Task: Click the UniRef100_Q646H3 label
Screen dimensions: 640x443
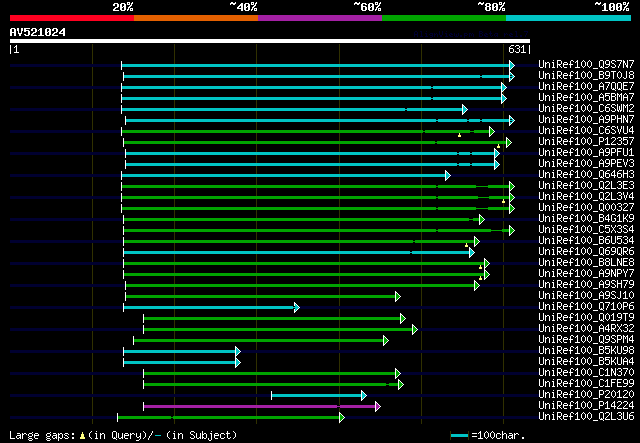Action: (586, 174)
